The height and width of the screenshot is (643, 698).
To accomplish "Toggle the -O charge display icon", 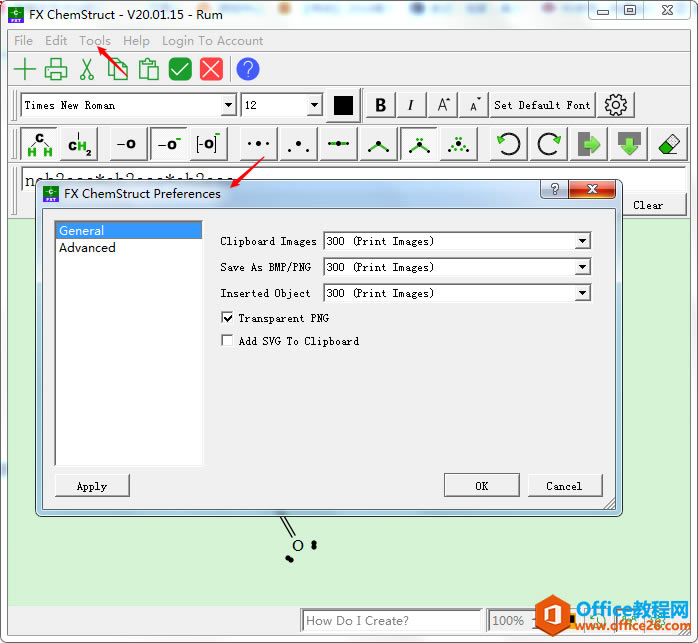I will [x=169, y=144].
